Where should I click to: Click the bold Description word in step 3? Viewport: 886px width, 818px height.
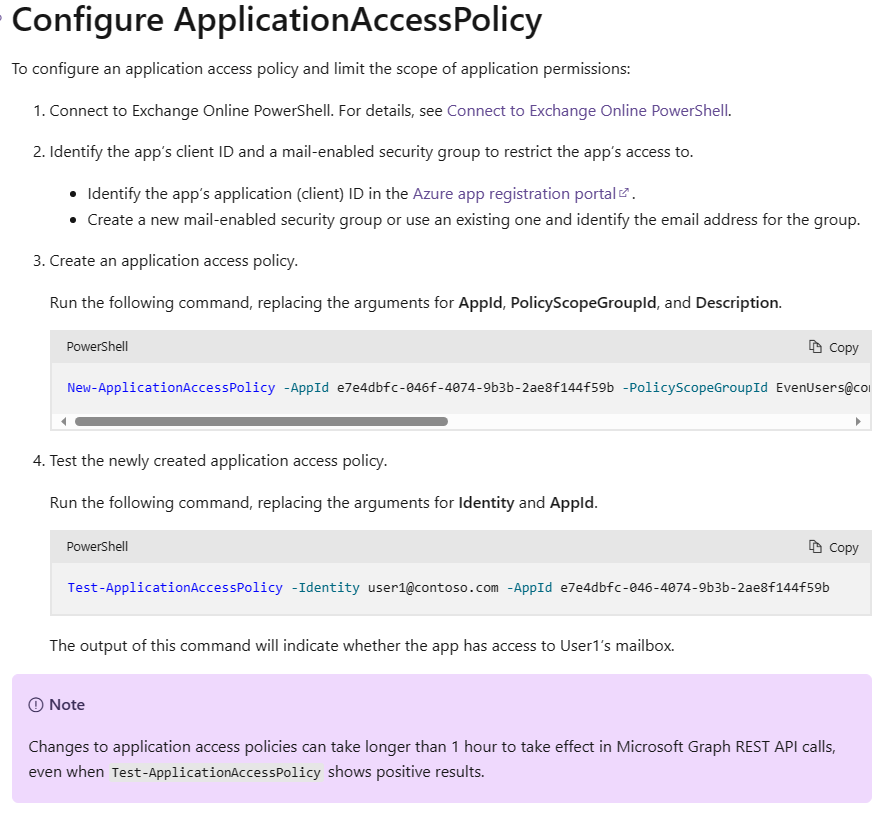click(737, 303)
